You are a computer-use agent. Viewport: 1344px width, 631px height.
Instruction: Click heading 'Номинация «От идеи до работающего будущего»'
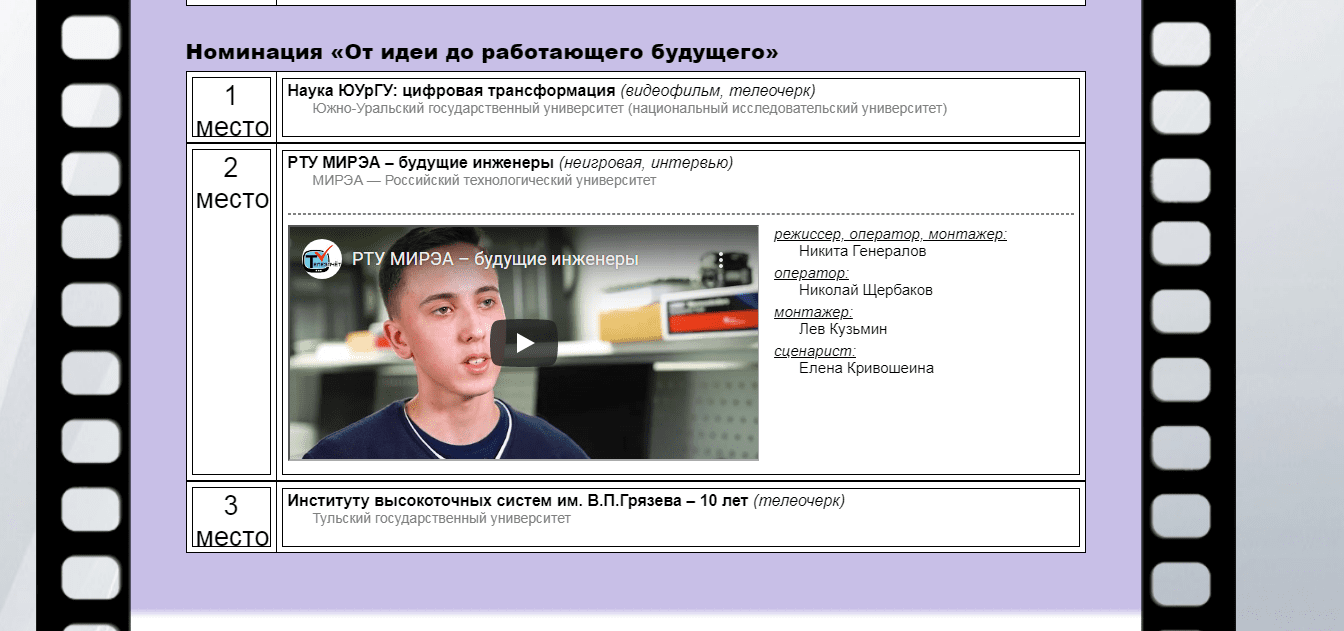482,52
